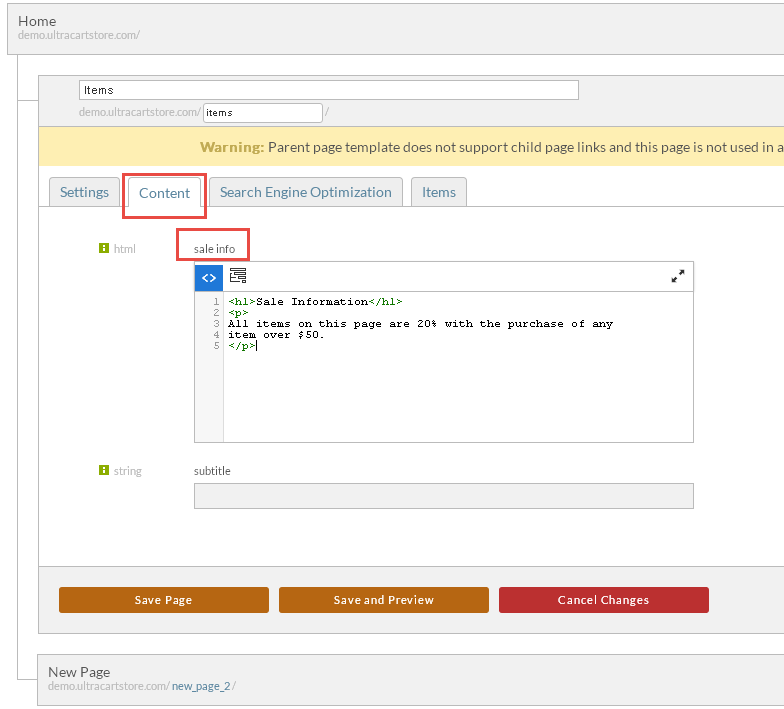
Task: Click the Save Page button
Action: point(164,600)
